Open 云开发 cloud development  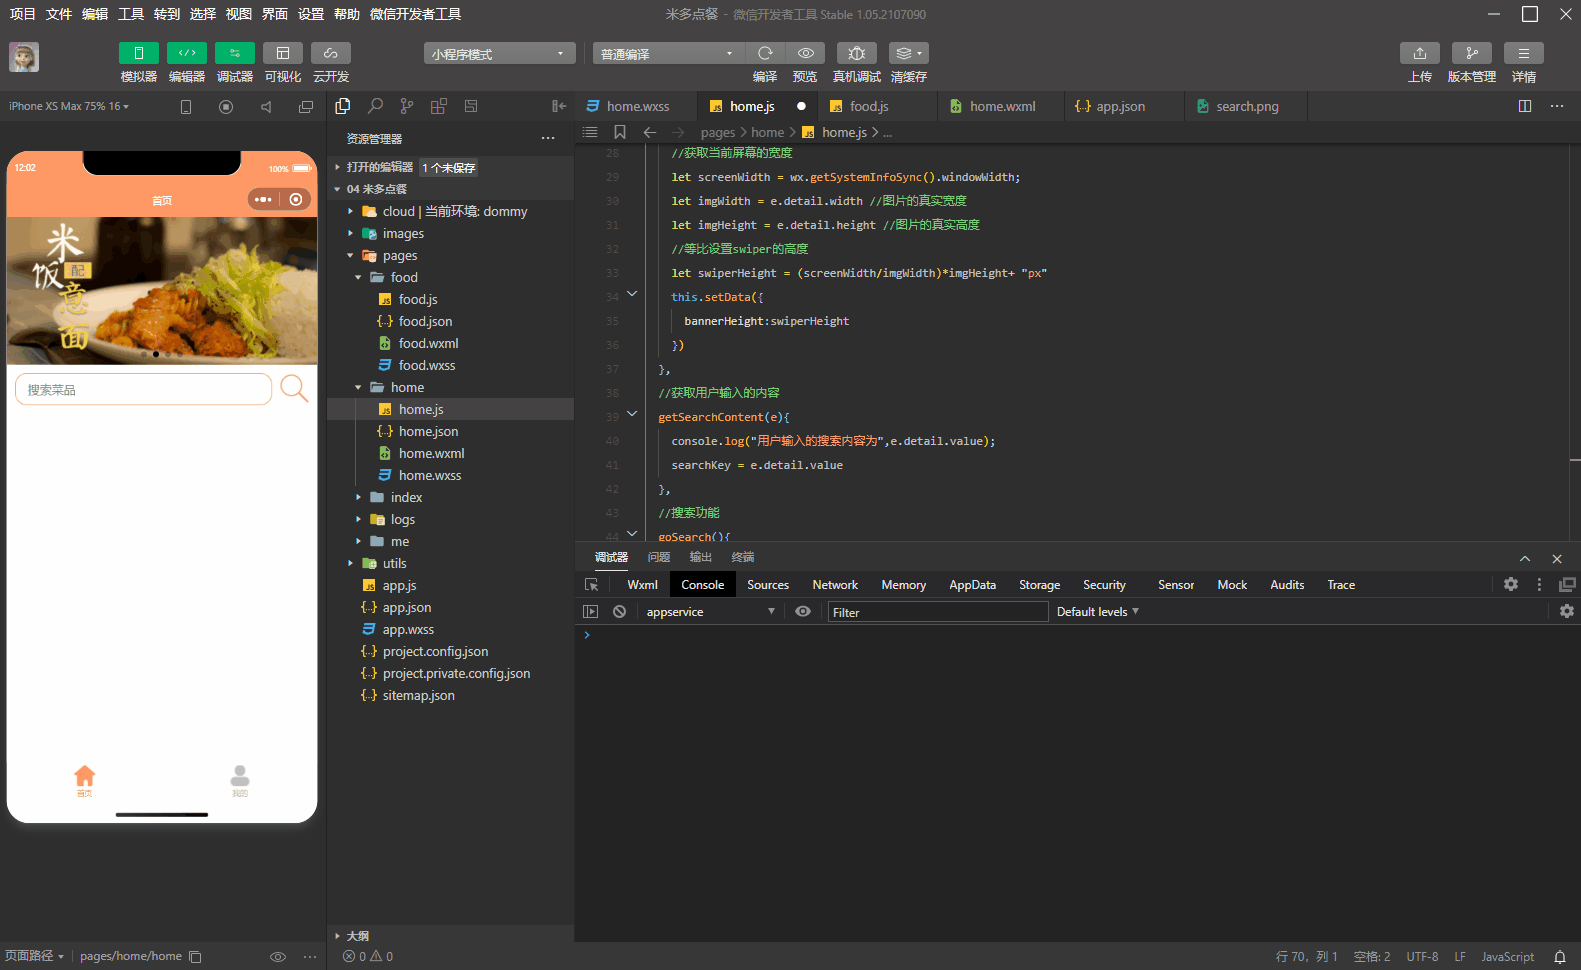330,53
